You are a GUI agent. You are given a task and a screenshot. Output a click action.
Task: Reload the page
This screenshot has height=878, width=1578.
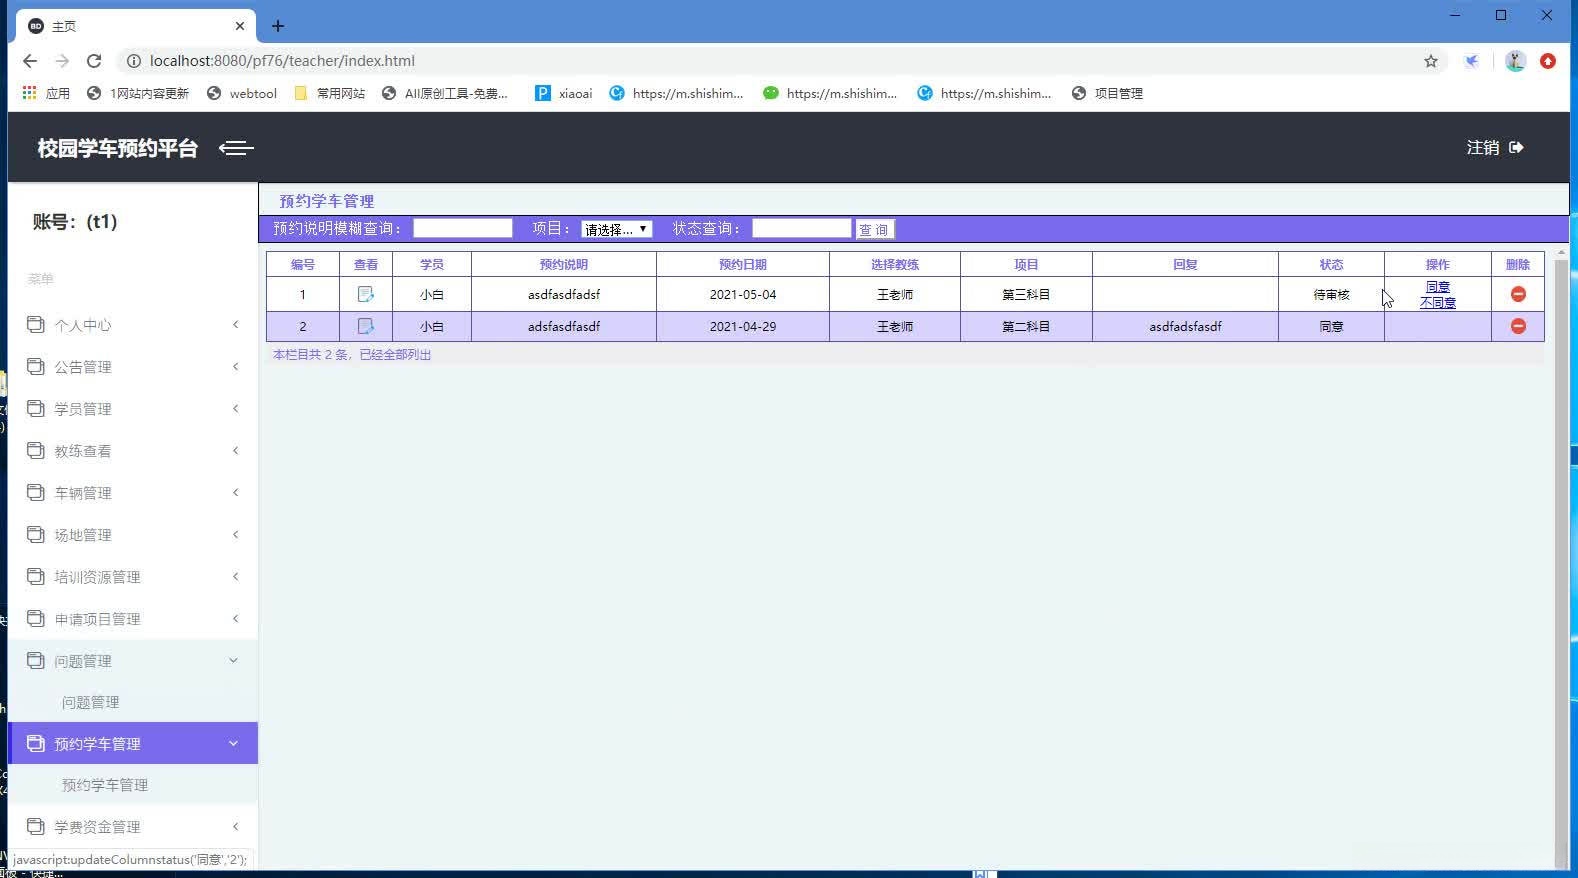94,61
